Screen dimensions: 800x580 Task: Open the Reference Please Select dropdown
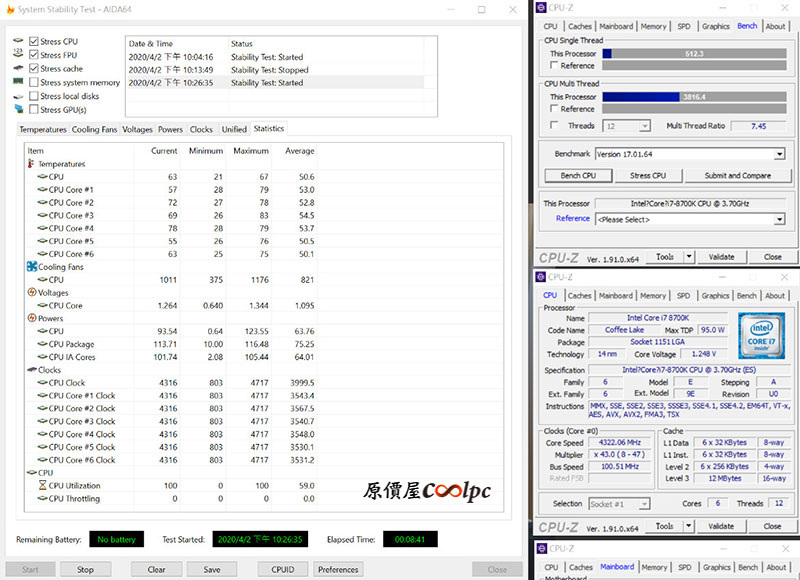tap(779, 219)
